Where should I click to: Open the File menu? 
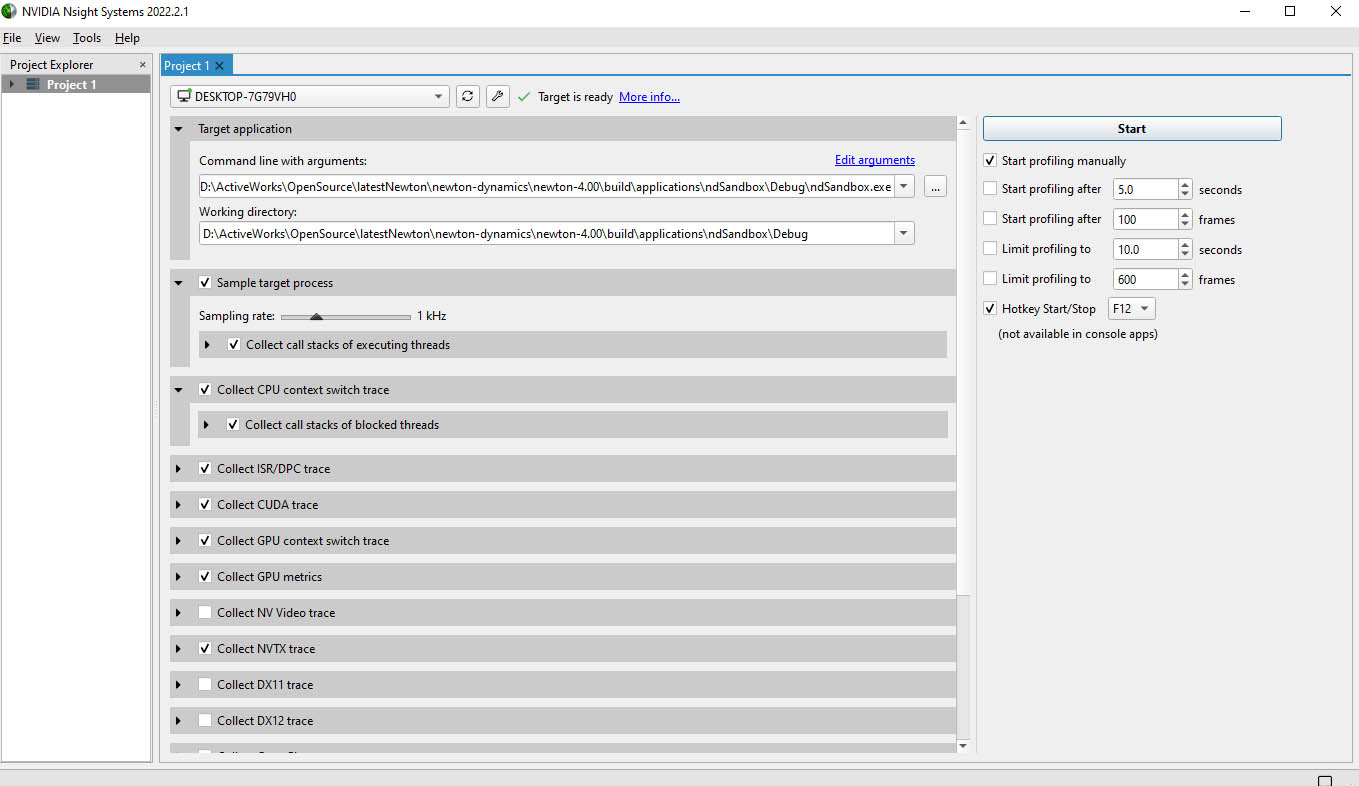click(12, 38)
